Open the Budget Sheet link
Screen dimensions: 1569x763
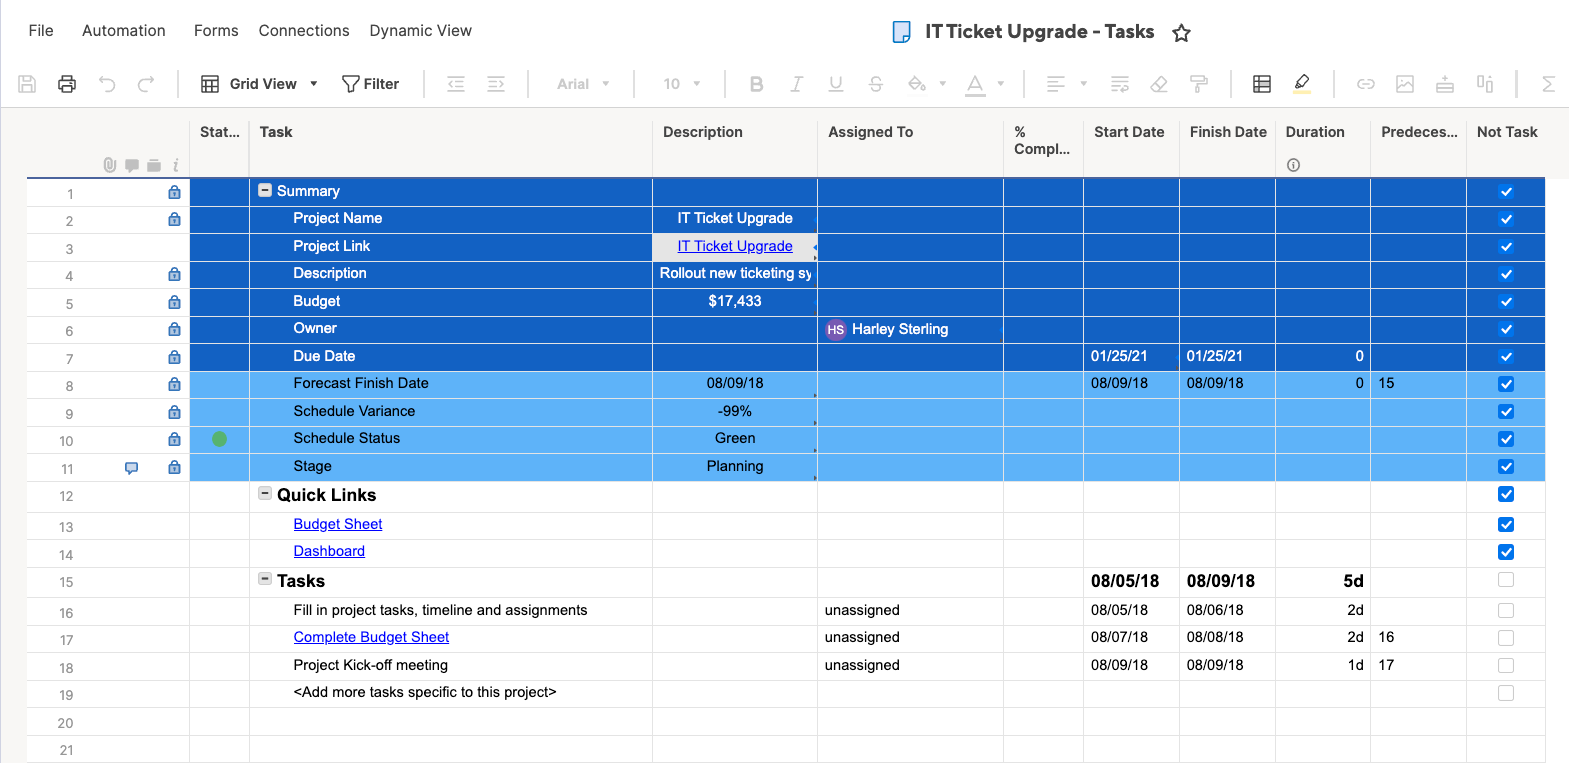tap(338, 524)
